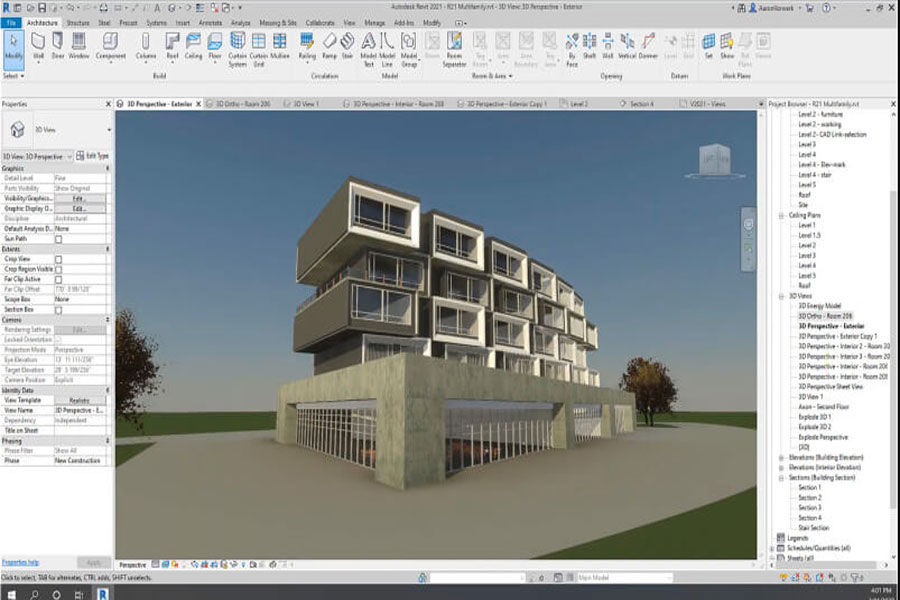Collapse Sections (Building Section) node
Image resolution: width=900 pixels, height=600 pixels.
click(781, 478)
